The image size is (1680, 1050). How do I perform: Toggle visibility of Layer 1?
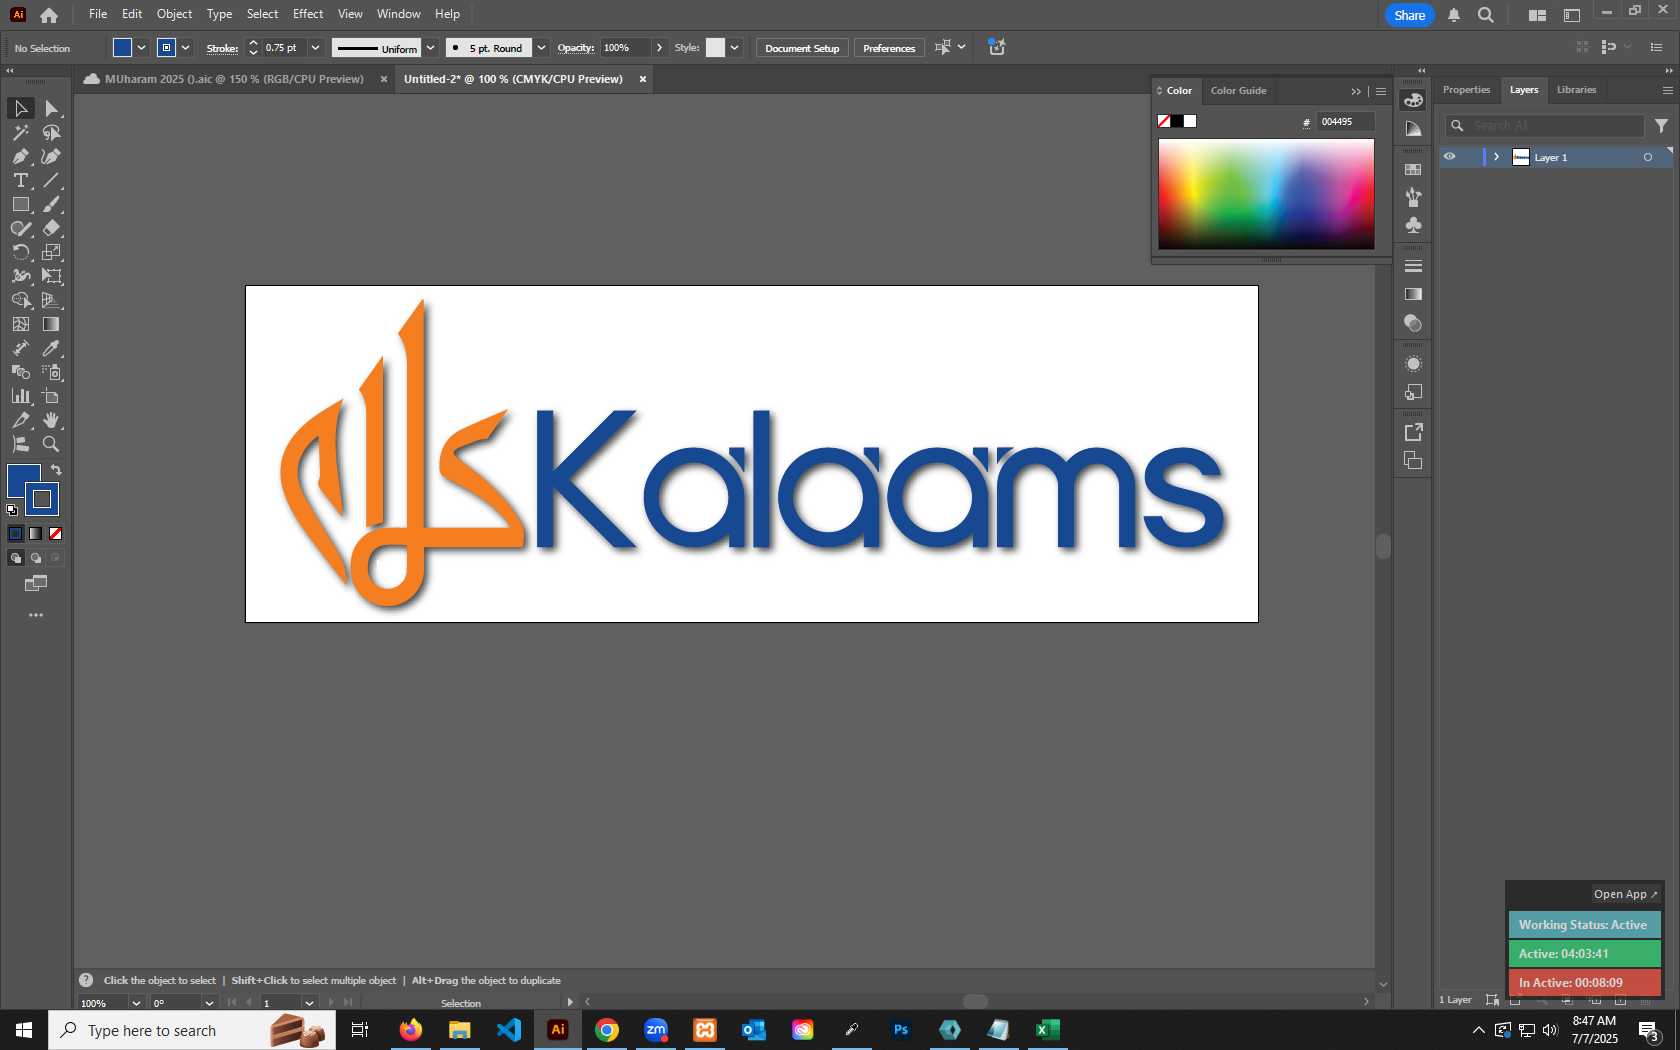1449,157
